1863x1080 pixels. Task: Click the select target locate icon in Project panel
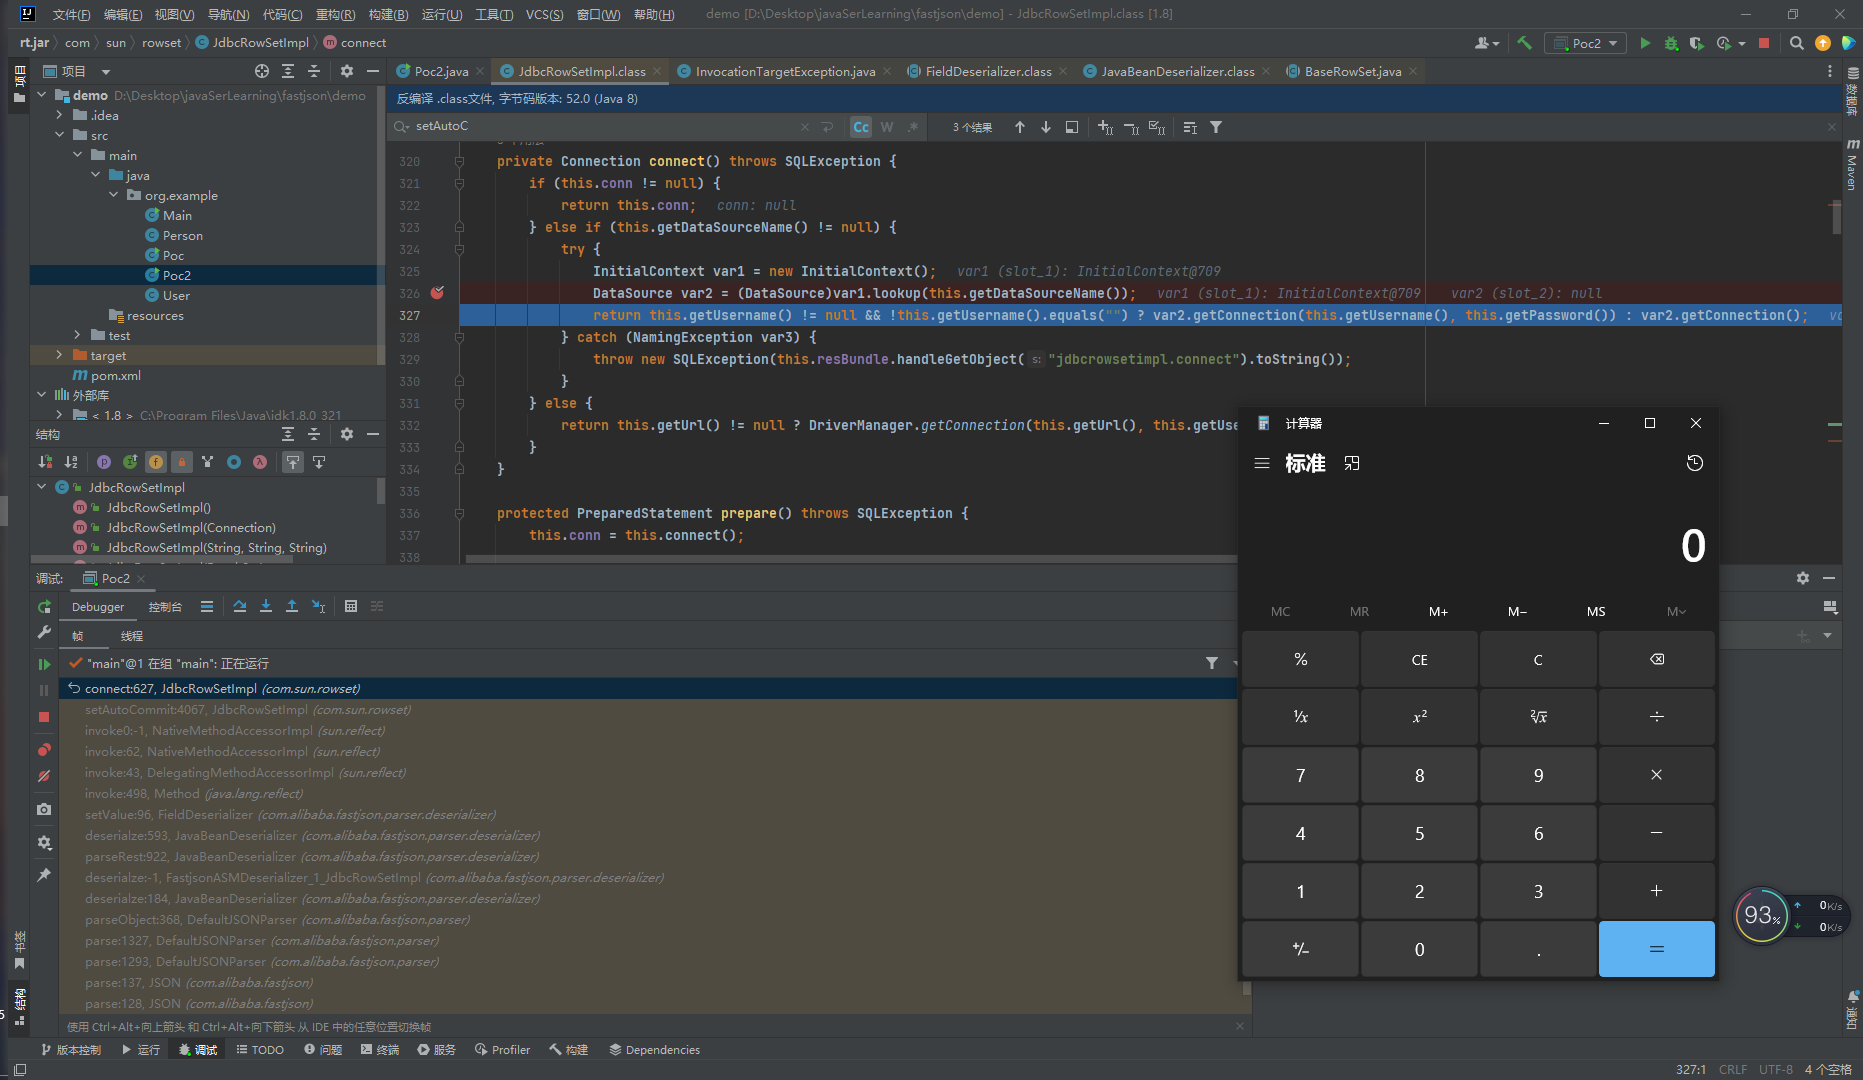262,71
